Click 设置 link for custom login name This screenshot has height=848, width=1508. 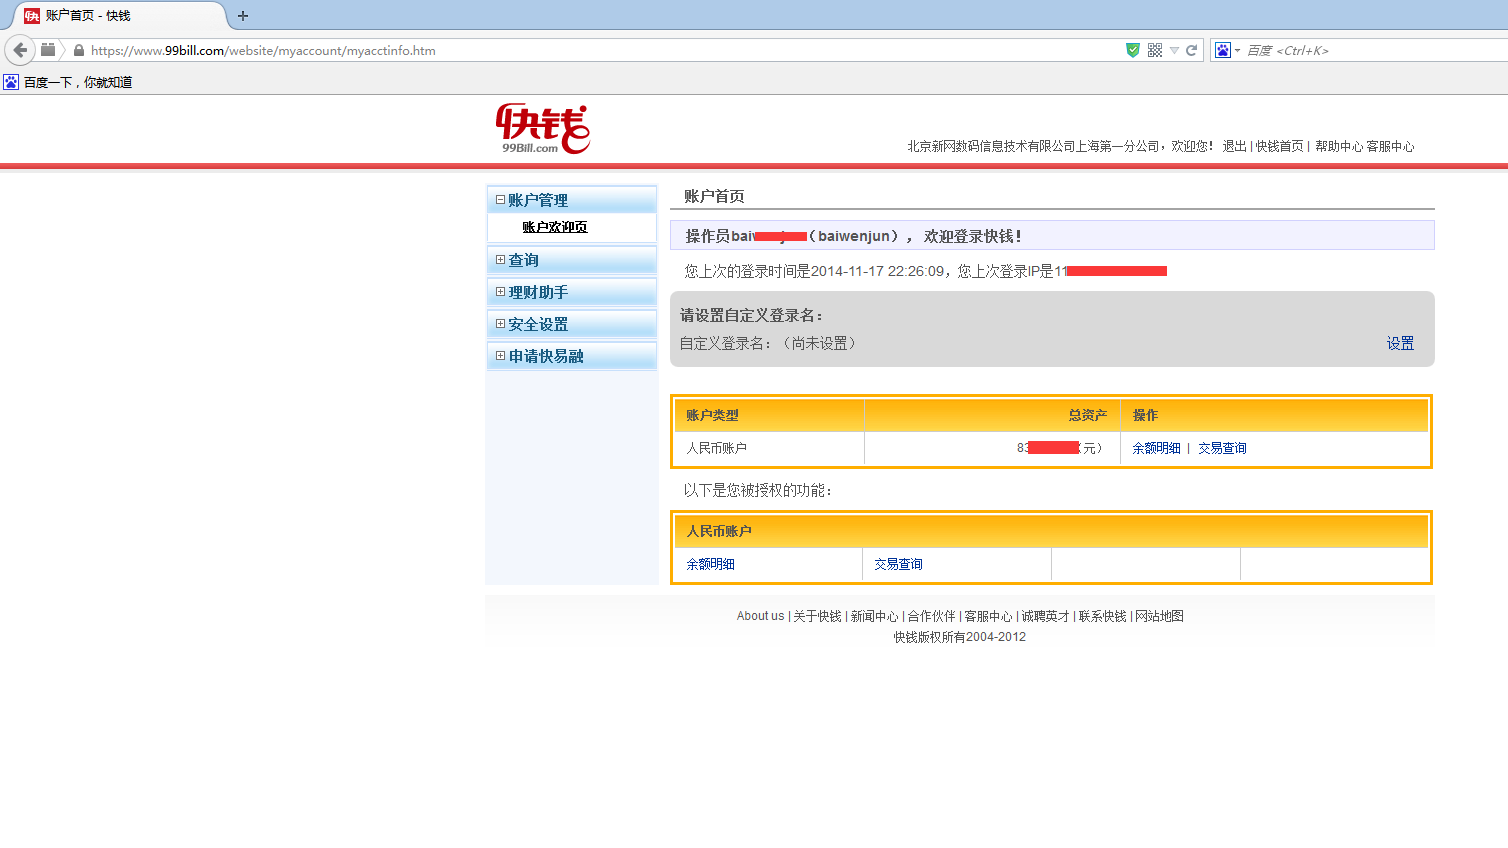point(1400,343)
